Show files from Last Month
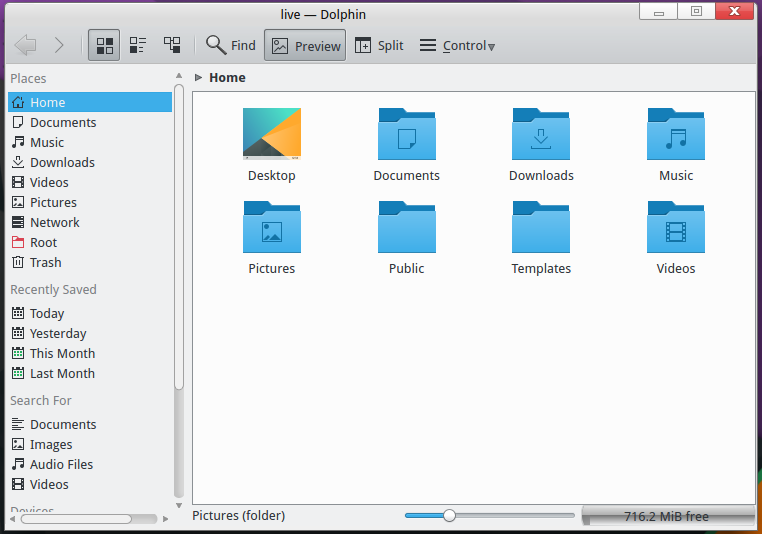The width and height of the screenshot is (762, 534). pyautogui.click(x=62, y=373)
